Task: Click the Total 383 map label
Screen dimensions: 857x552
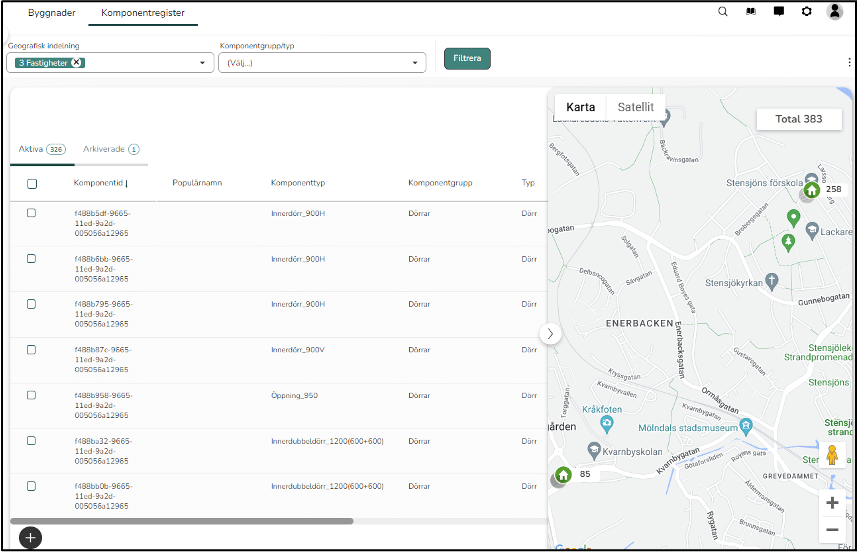Action: (x=799, y=119)
